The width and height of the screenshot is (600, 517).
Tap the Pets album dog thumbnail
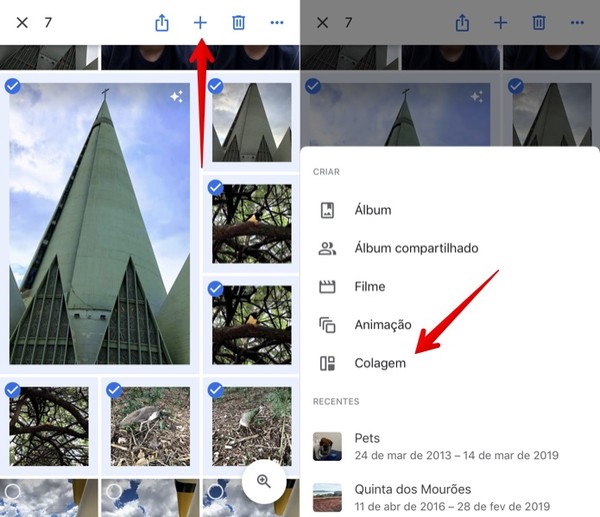[327, 446]
